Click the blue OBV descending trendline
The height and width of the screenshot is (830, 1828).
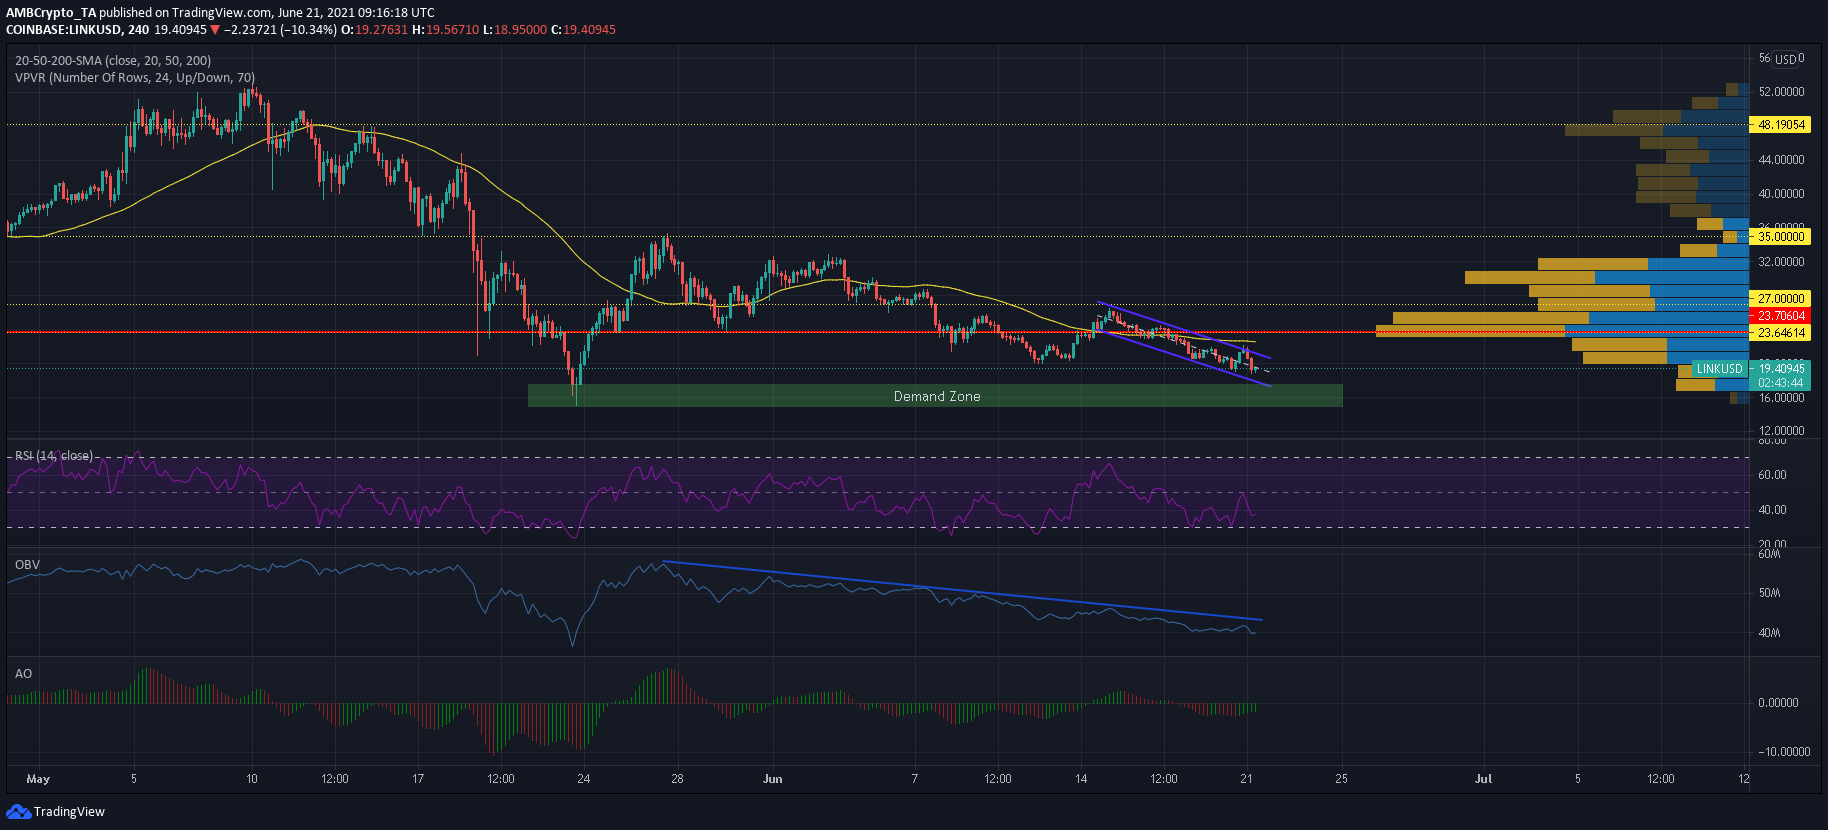(x=962, y=590)
